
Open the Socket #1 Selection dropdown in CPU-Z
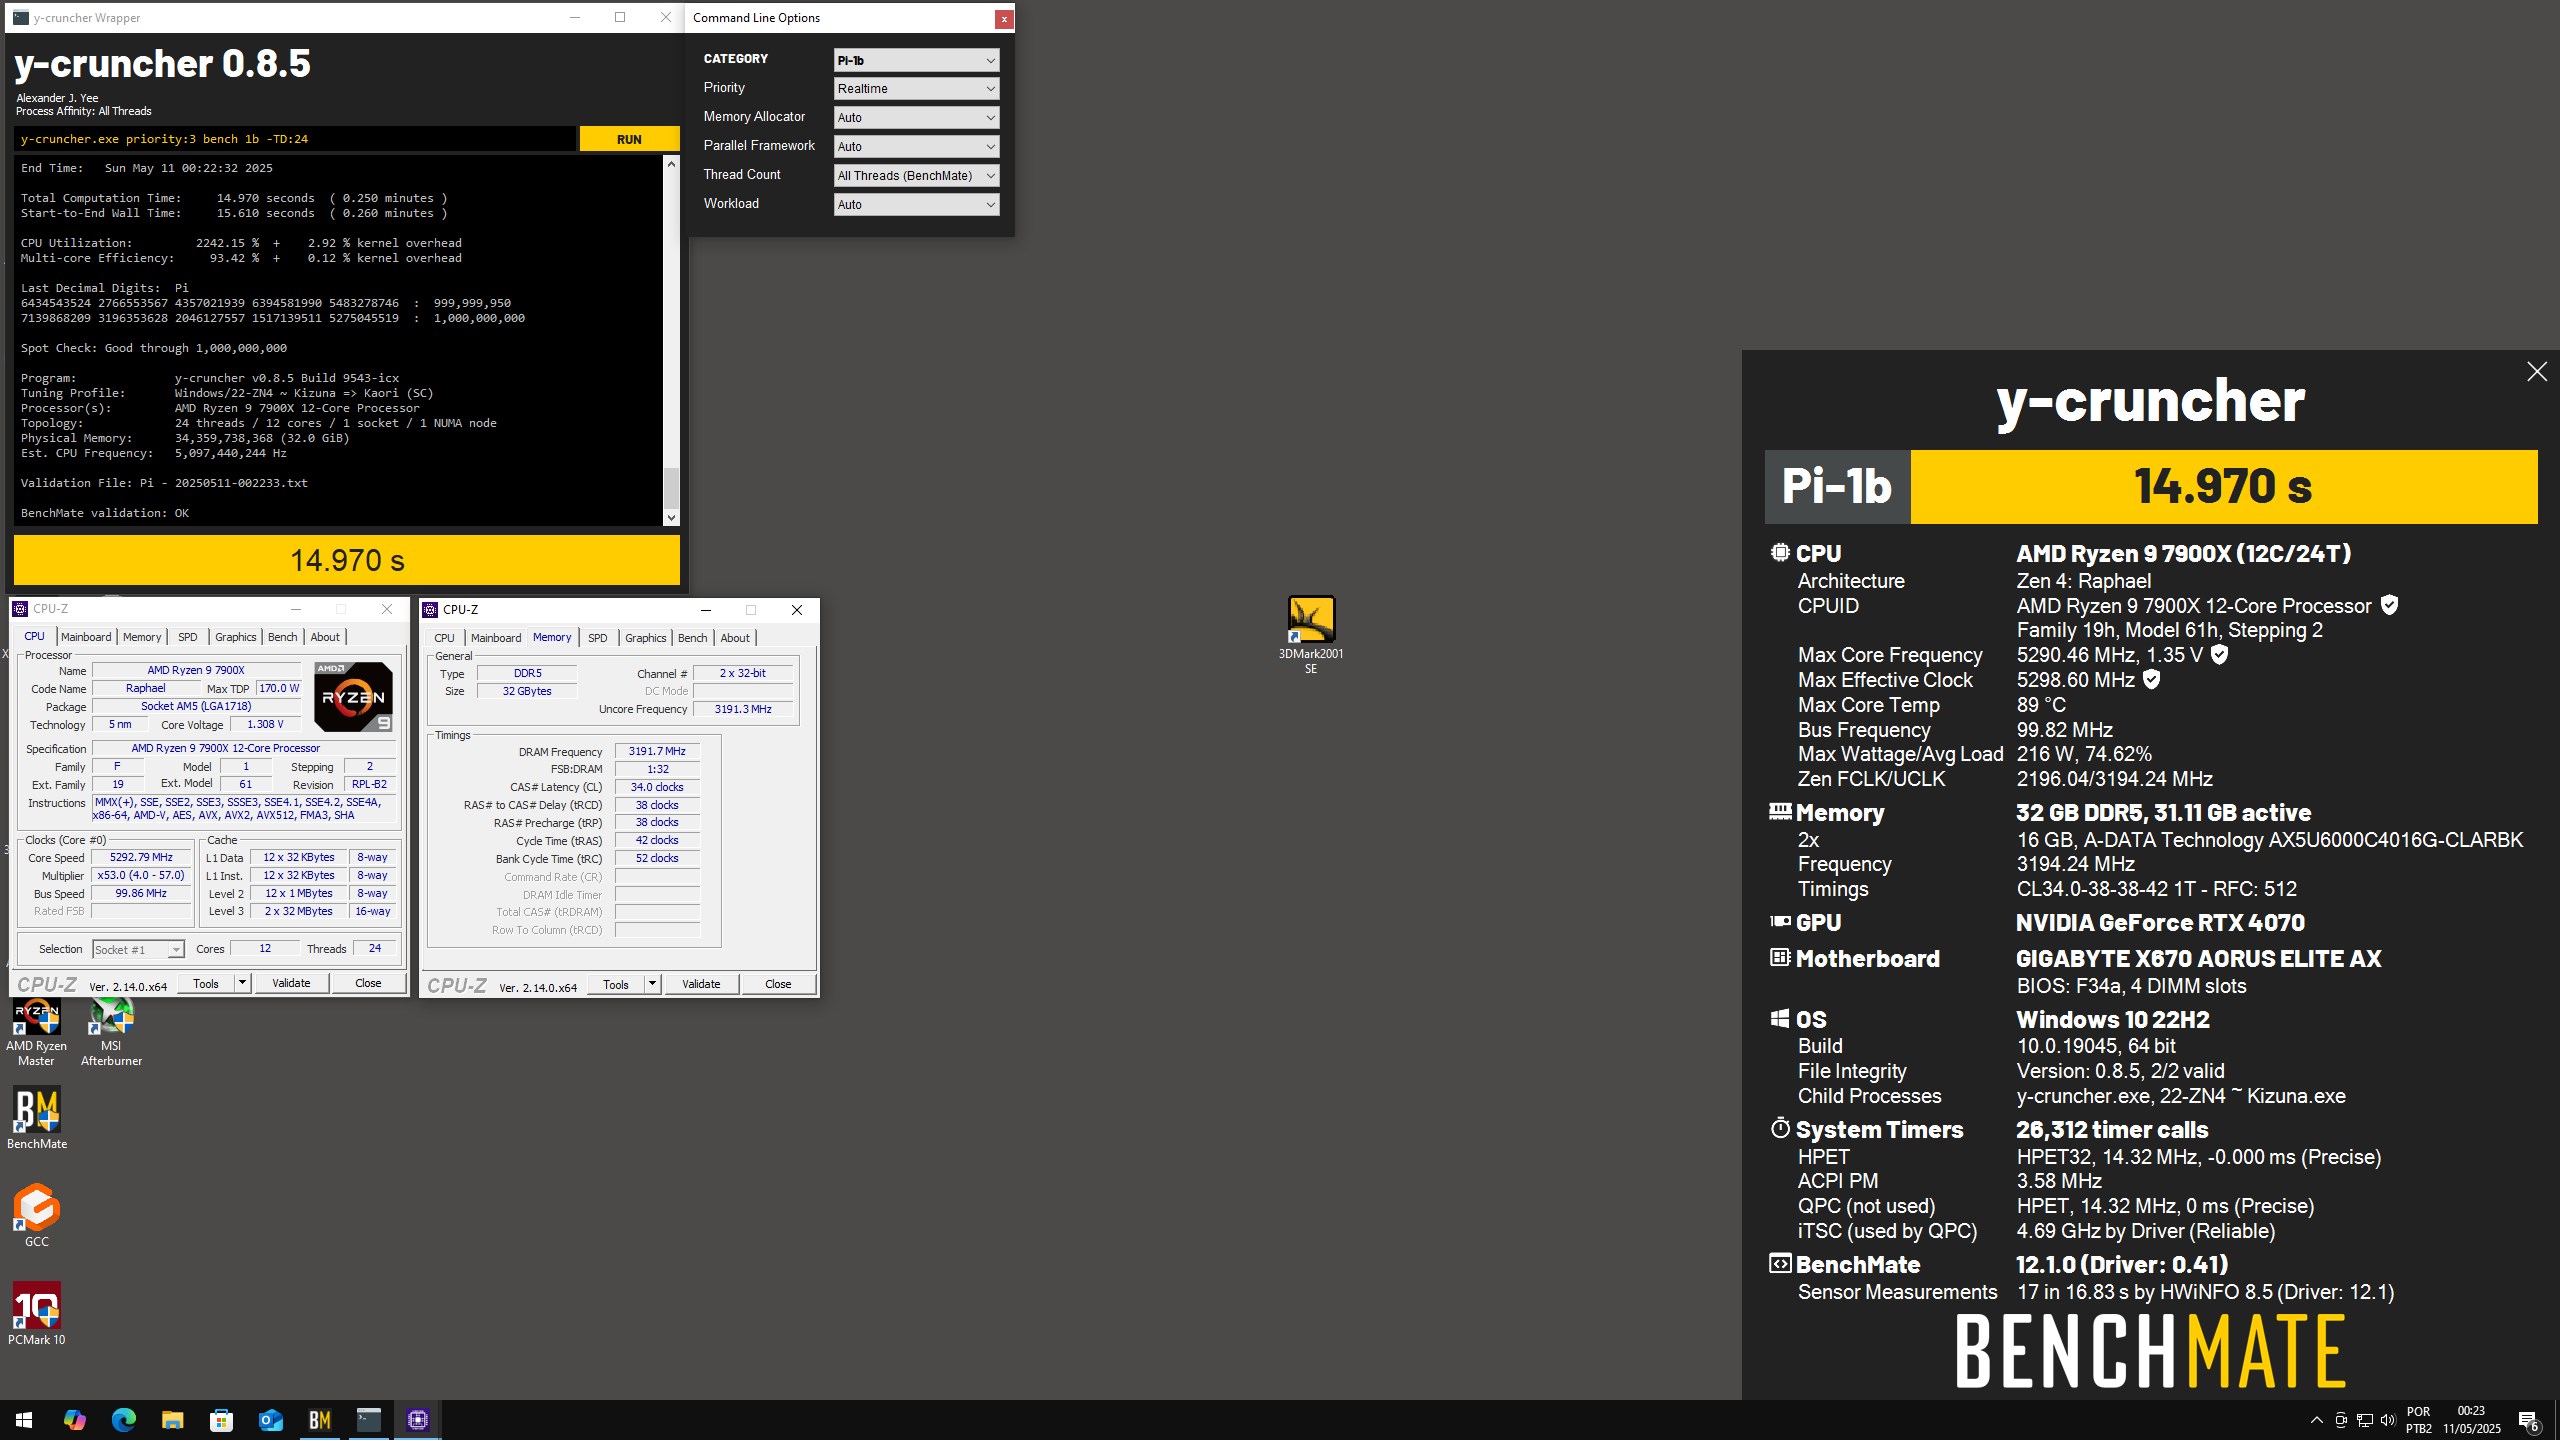coord(138,949)
